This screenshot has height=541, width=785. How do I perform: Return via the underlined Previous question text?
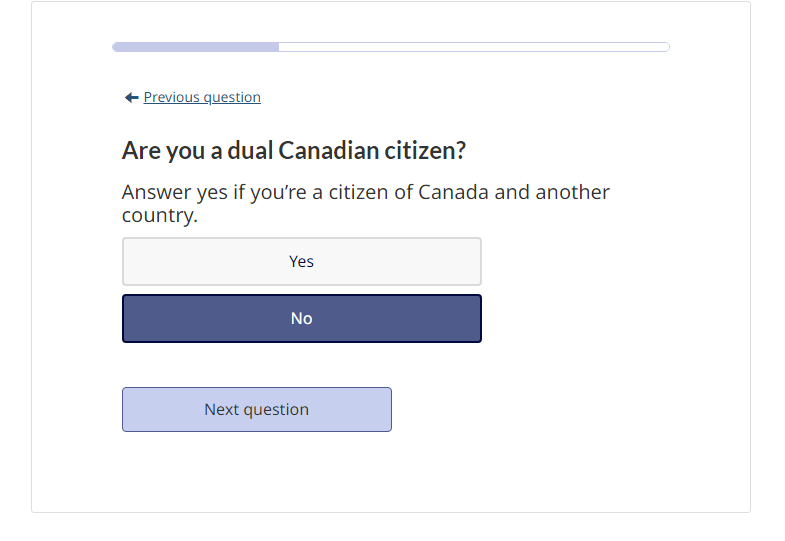pos(202,98)
